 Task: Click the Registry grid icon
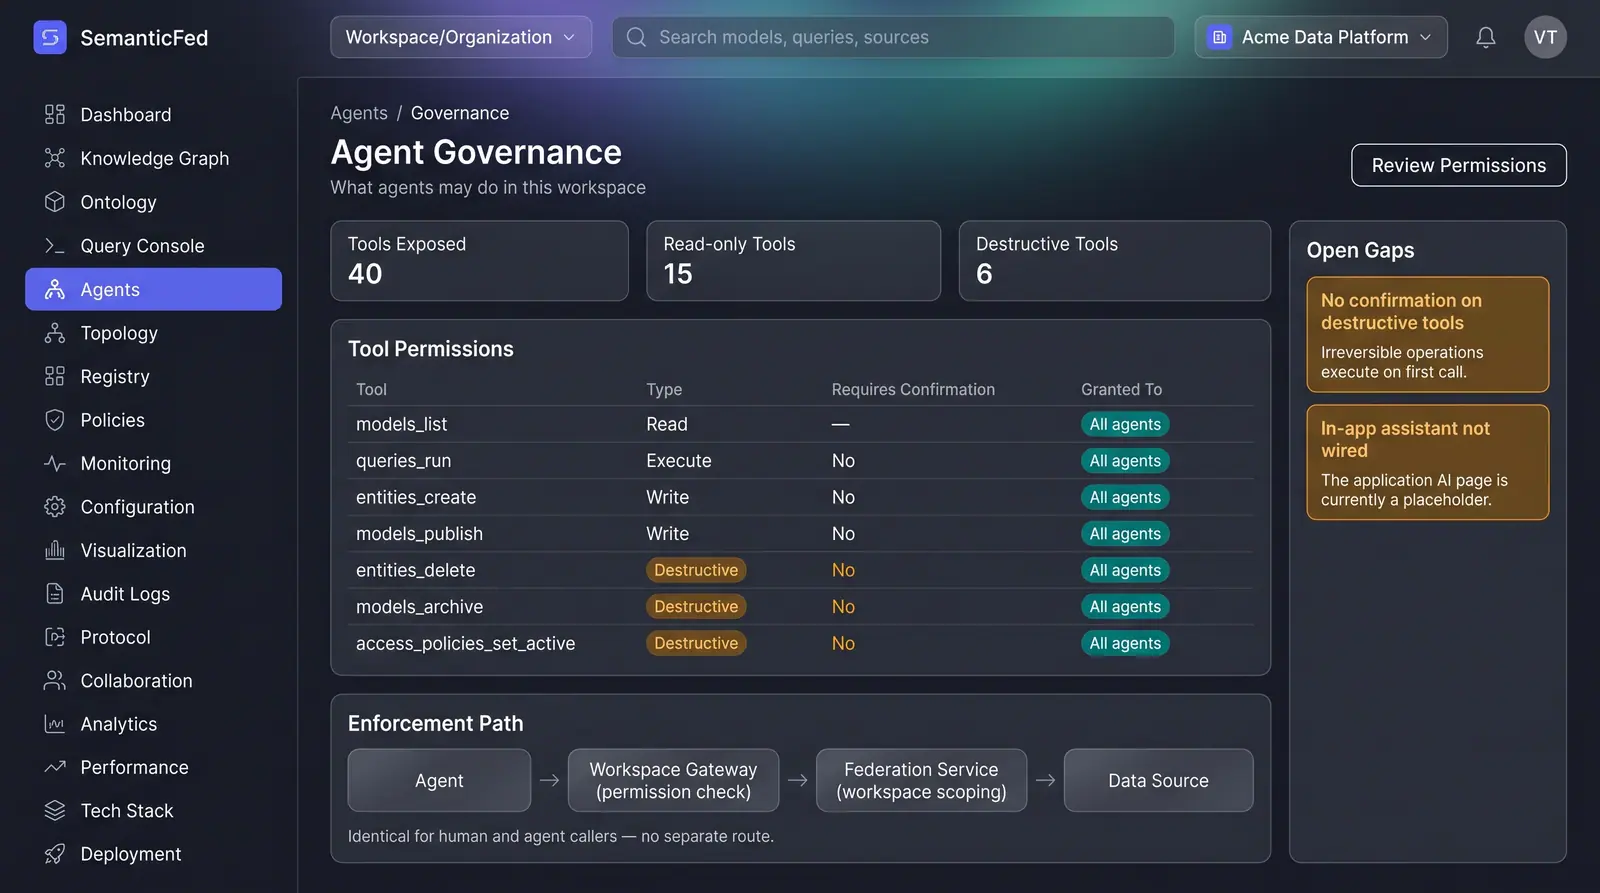pyautogui.click(x=55, y=376)
